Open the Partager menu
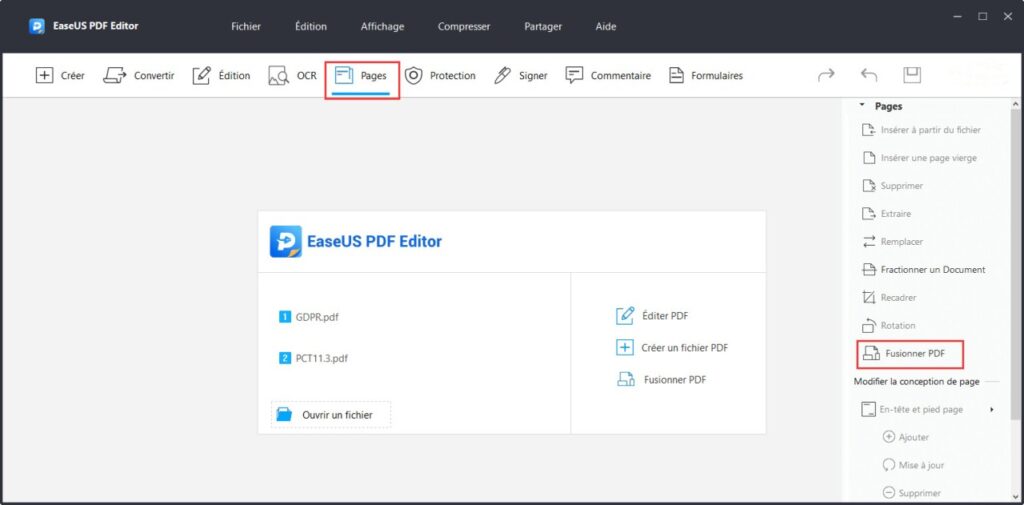1024x505 pixels. pyautogui.click(x=543, y=27)
